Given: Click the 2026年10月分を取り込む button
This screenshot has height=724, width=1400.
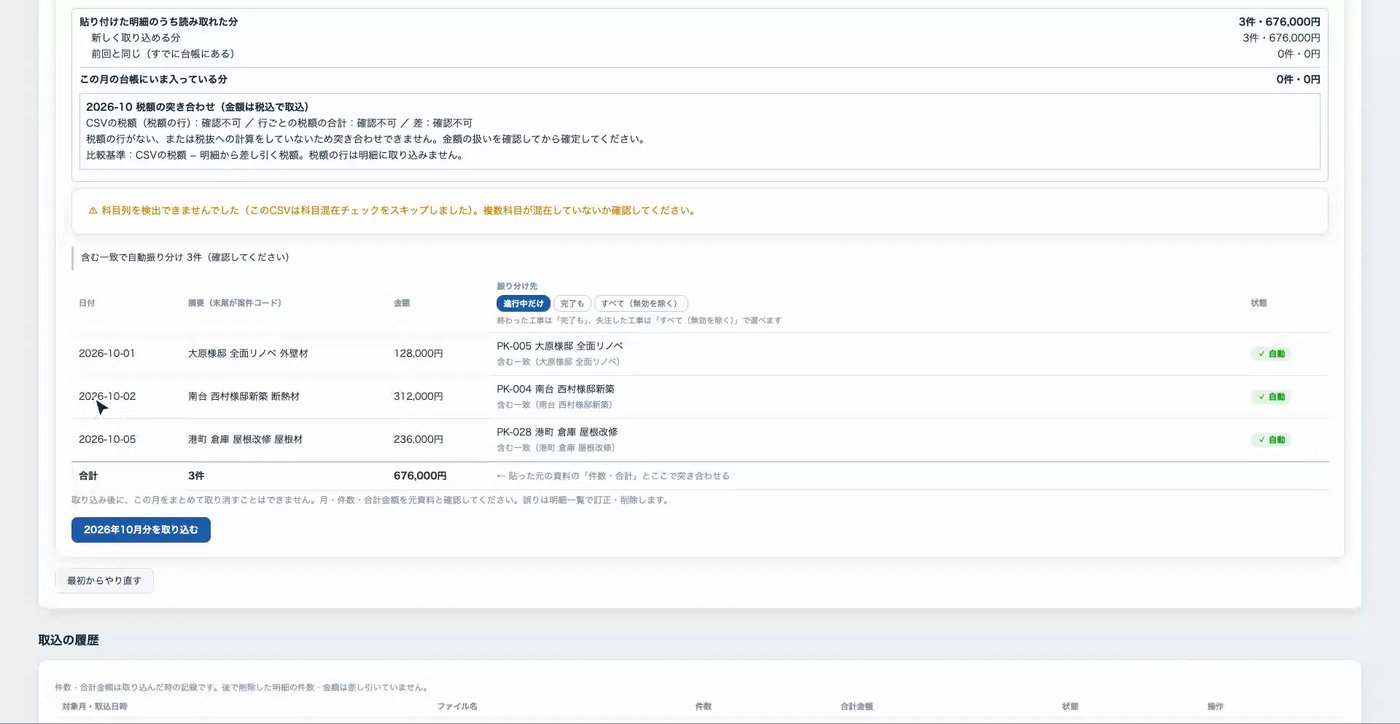Looking at the screenshot, I should click(x=141, y=530).
